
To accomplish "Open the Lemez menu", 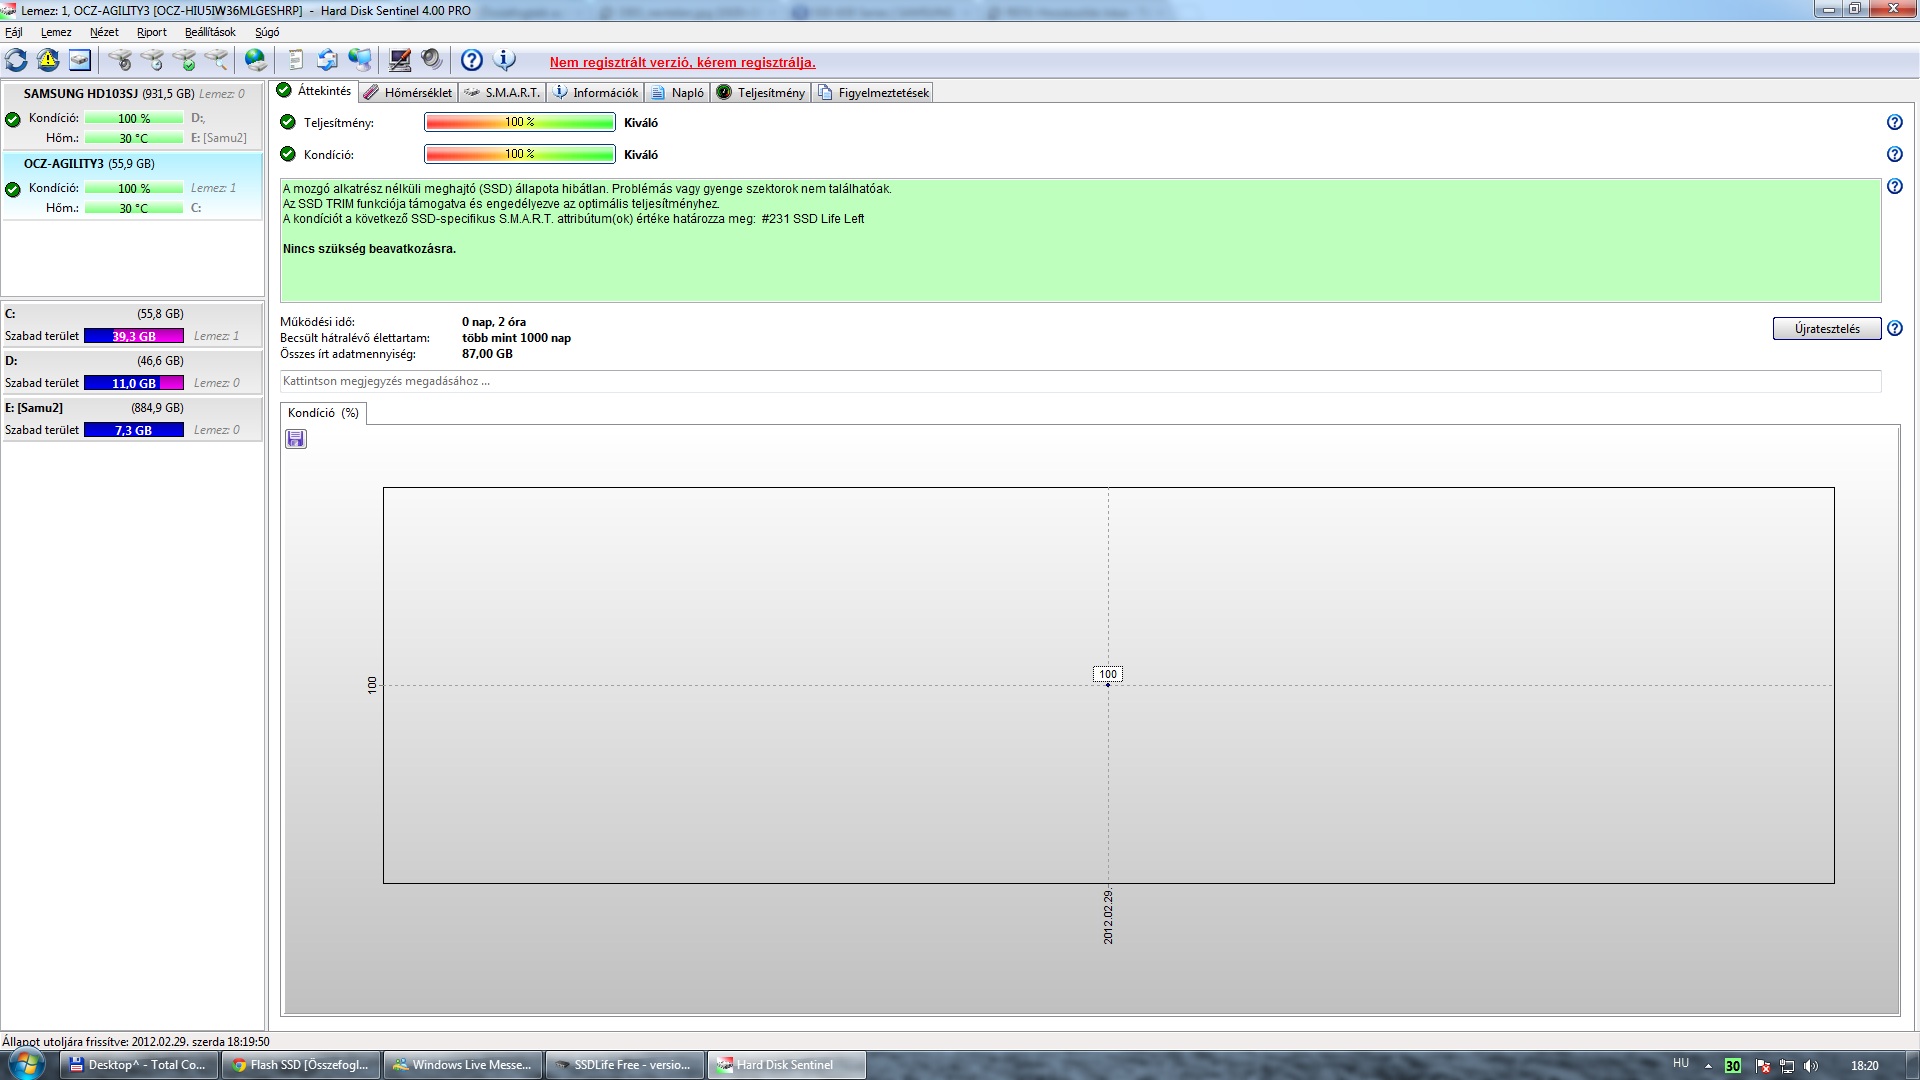I will (x=56, y=32).
